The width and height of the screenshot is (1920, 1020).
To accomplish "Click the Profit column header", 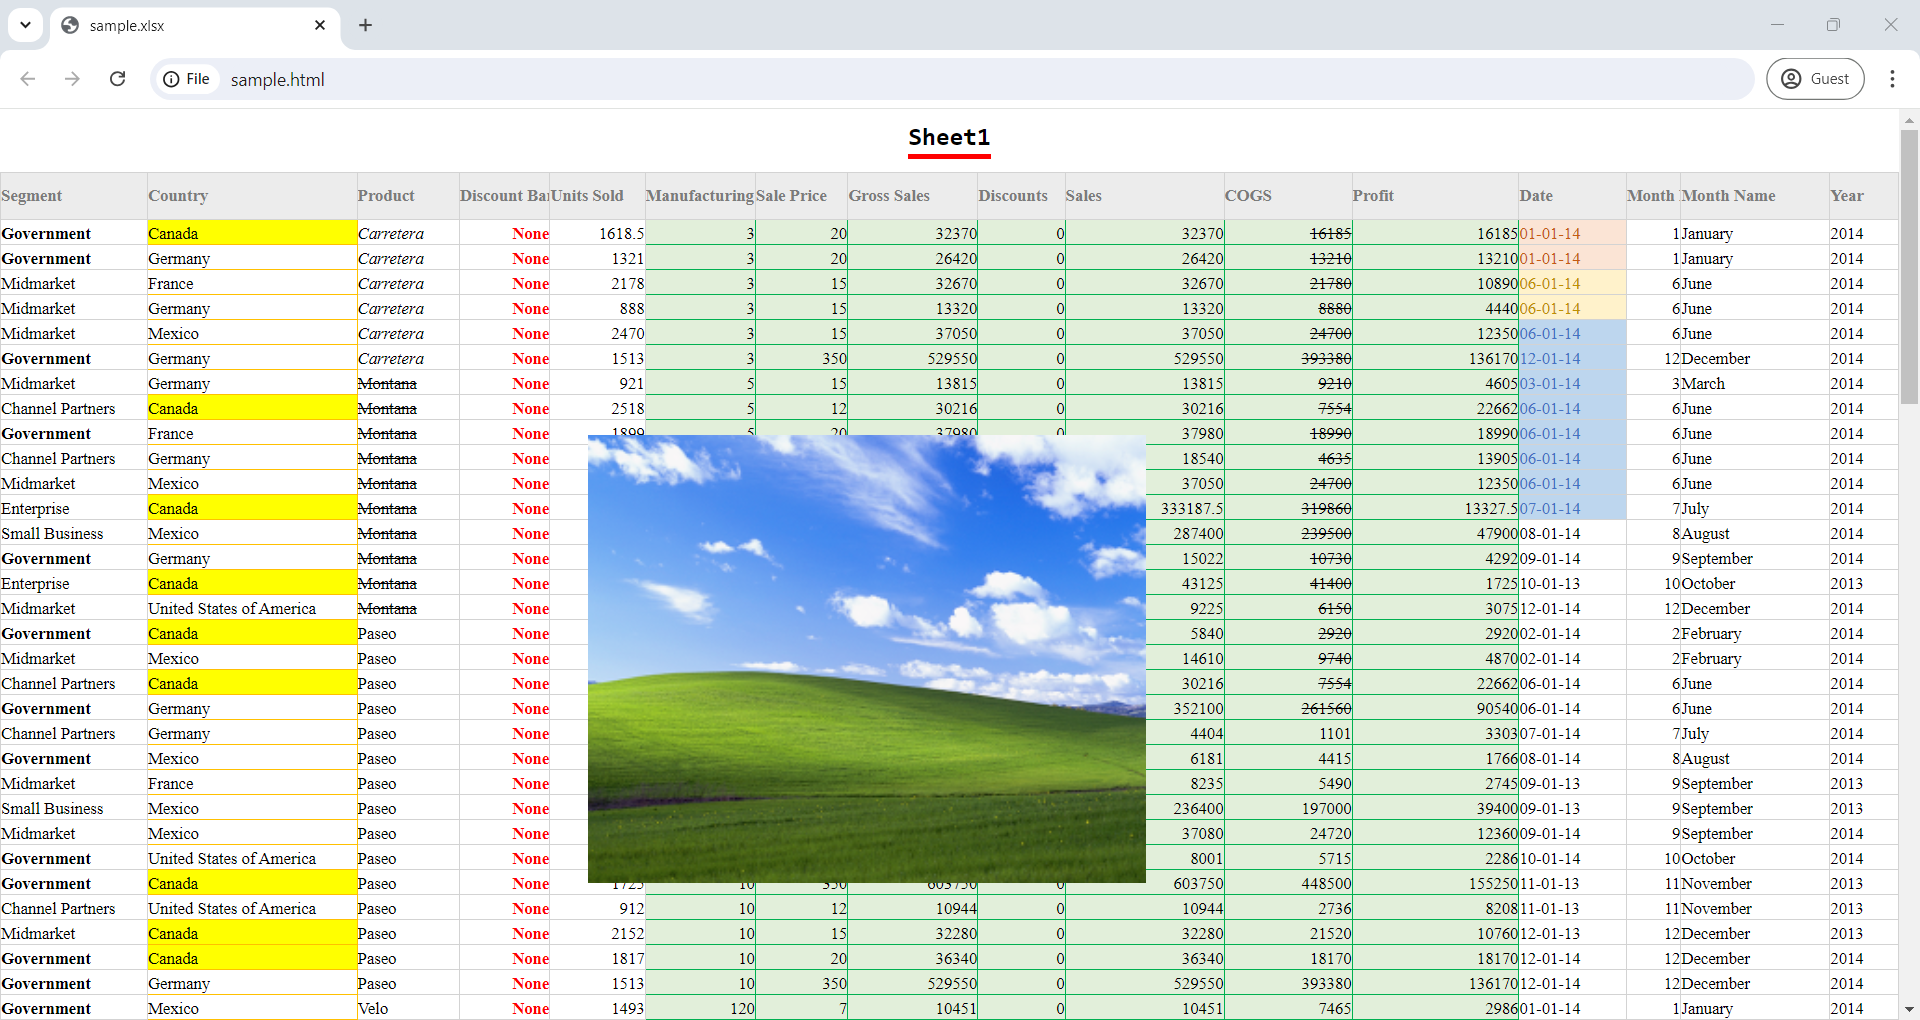I will [x=1435, y=196].
